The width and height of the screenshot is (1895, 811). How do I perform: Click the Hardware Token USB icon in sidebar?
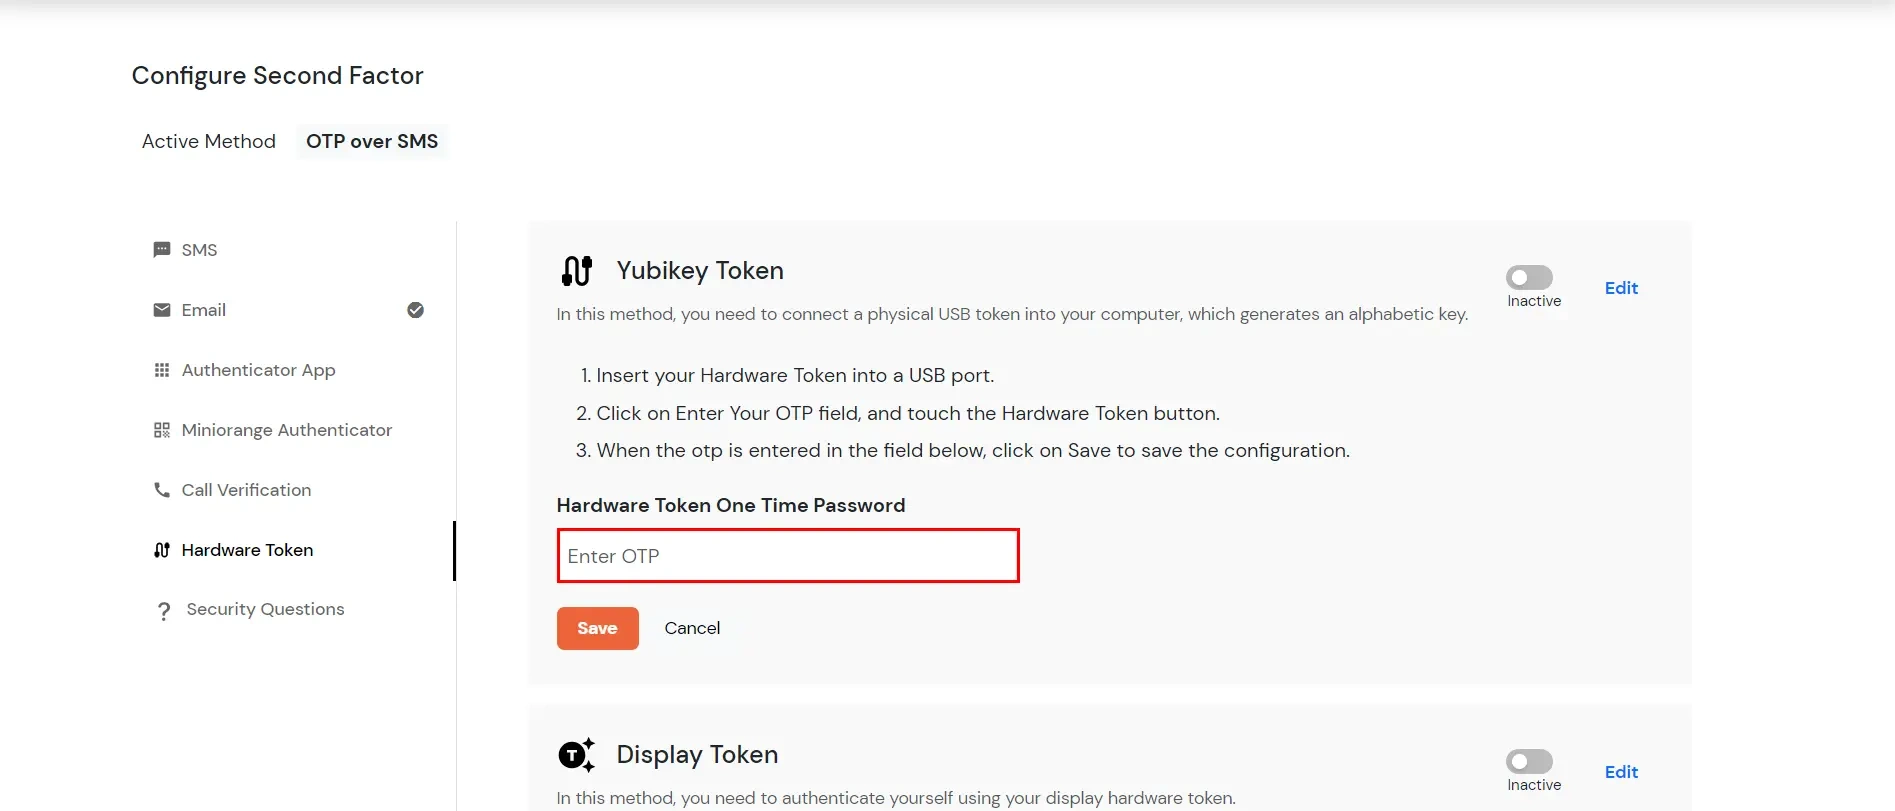click(161, 550)
